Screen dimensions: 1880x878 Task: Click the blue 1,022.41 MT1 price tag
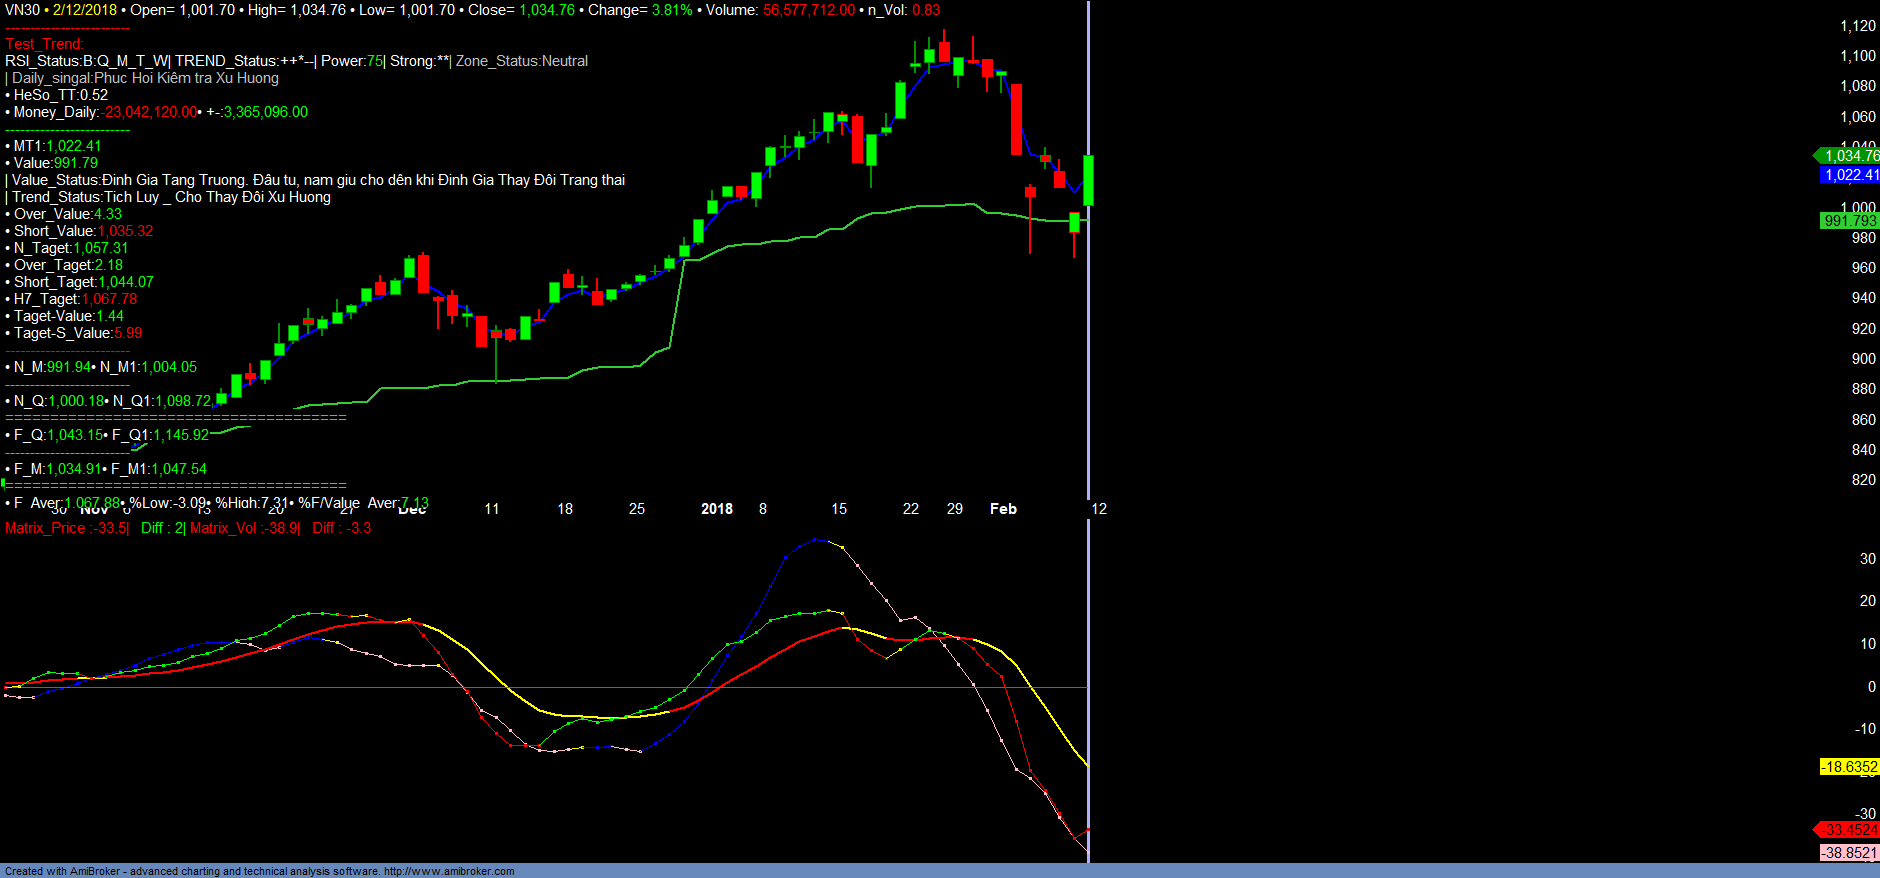click(1850, 175)
